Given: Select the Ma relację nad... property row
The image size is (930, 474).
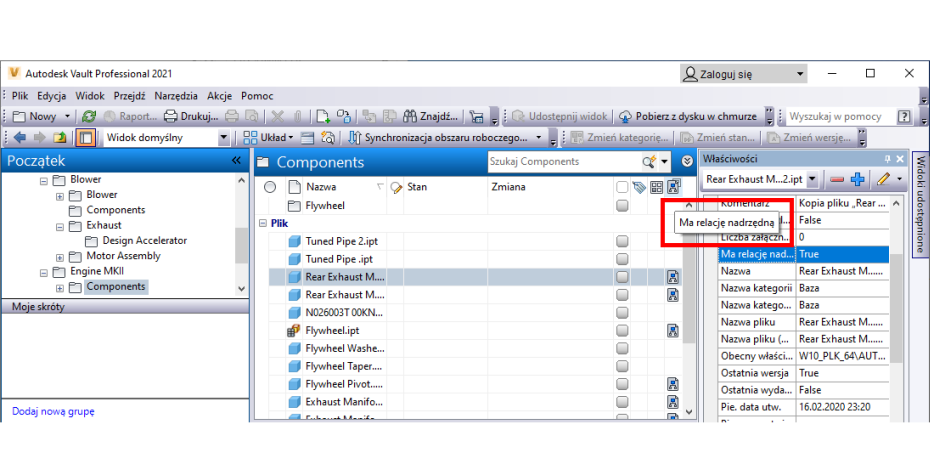Looking at the screenshot, I should tap(804, 254).
